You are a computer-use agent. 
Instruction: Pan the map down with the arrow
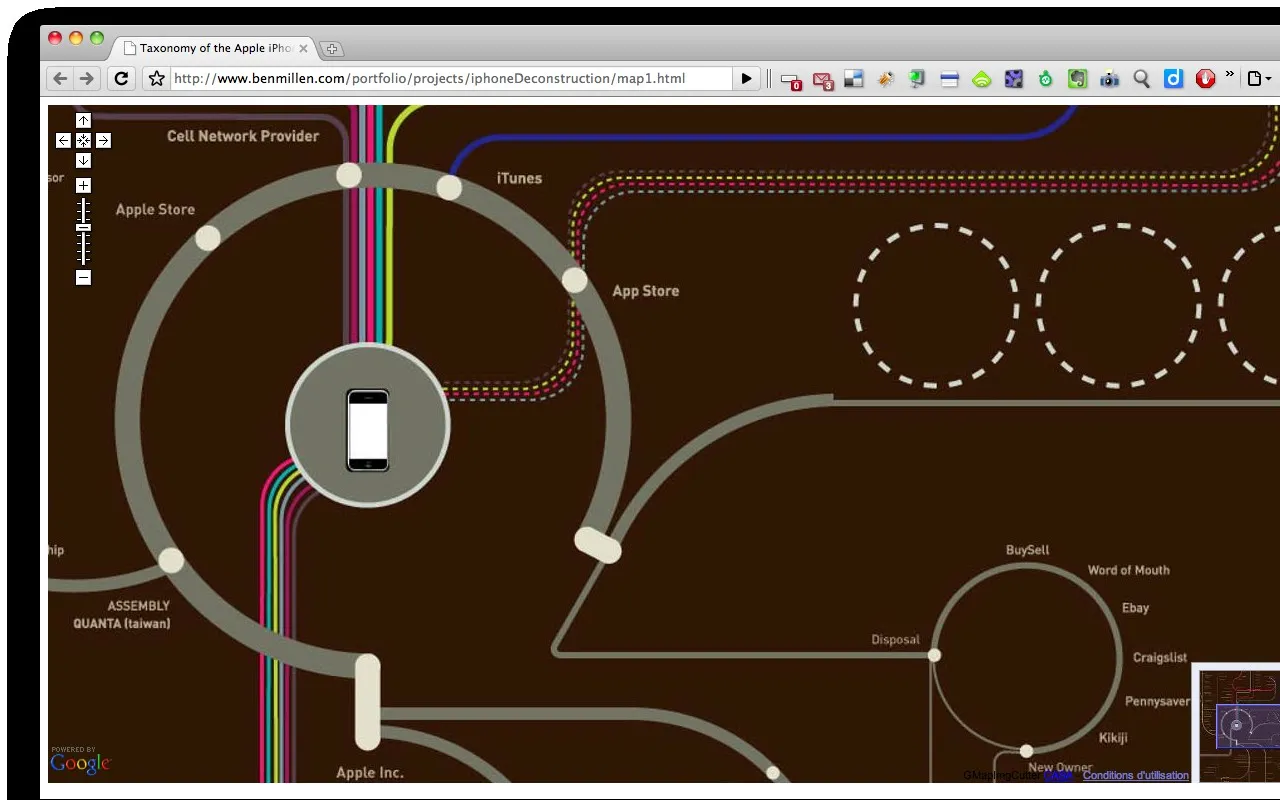tap(83, 161)
